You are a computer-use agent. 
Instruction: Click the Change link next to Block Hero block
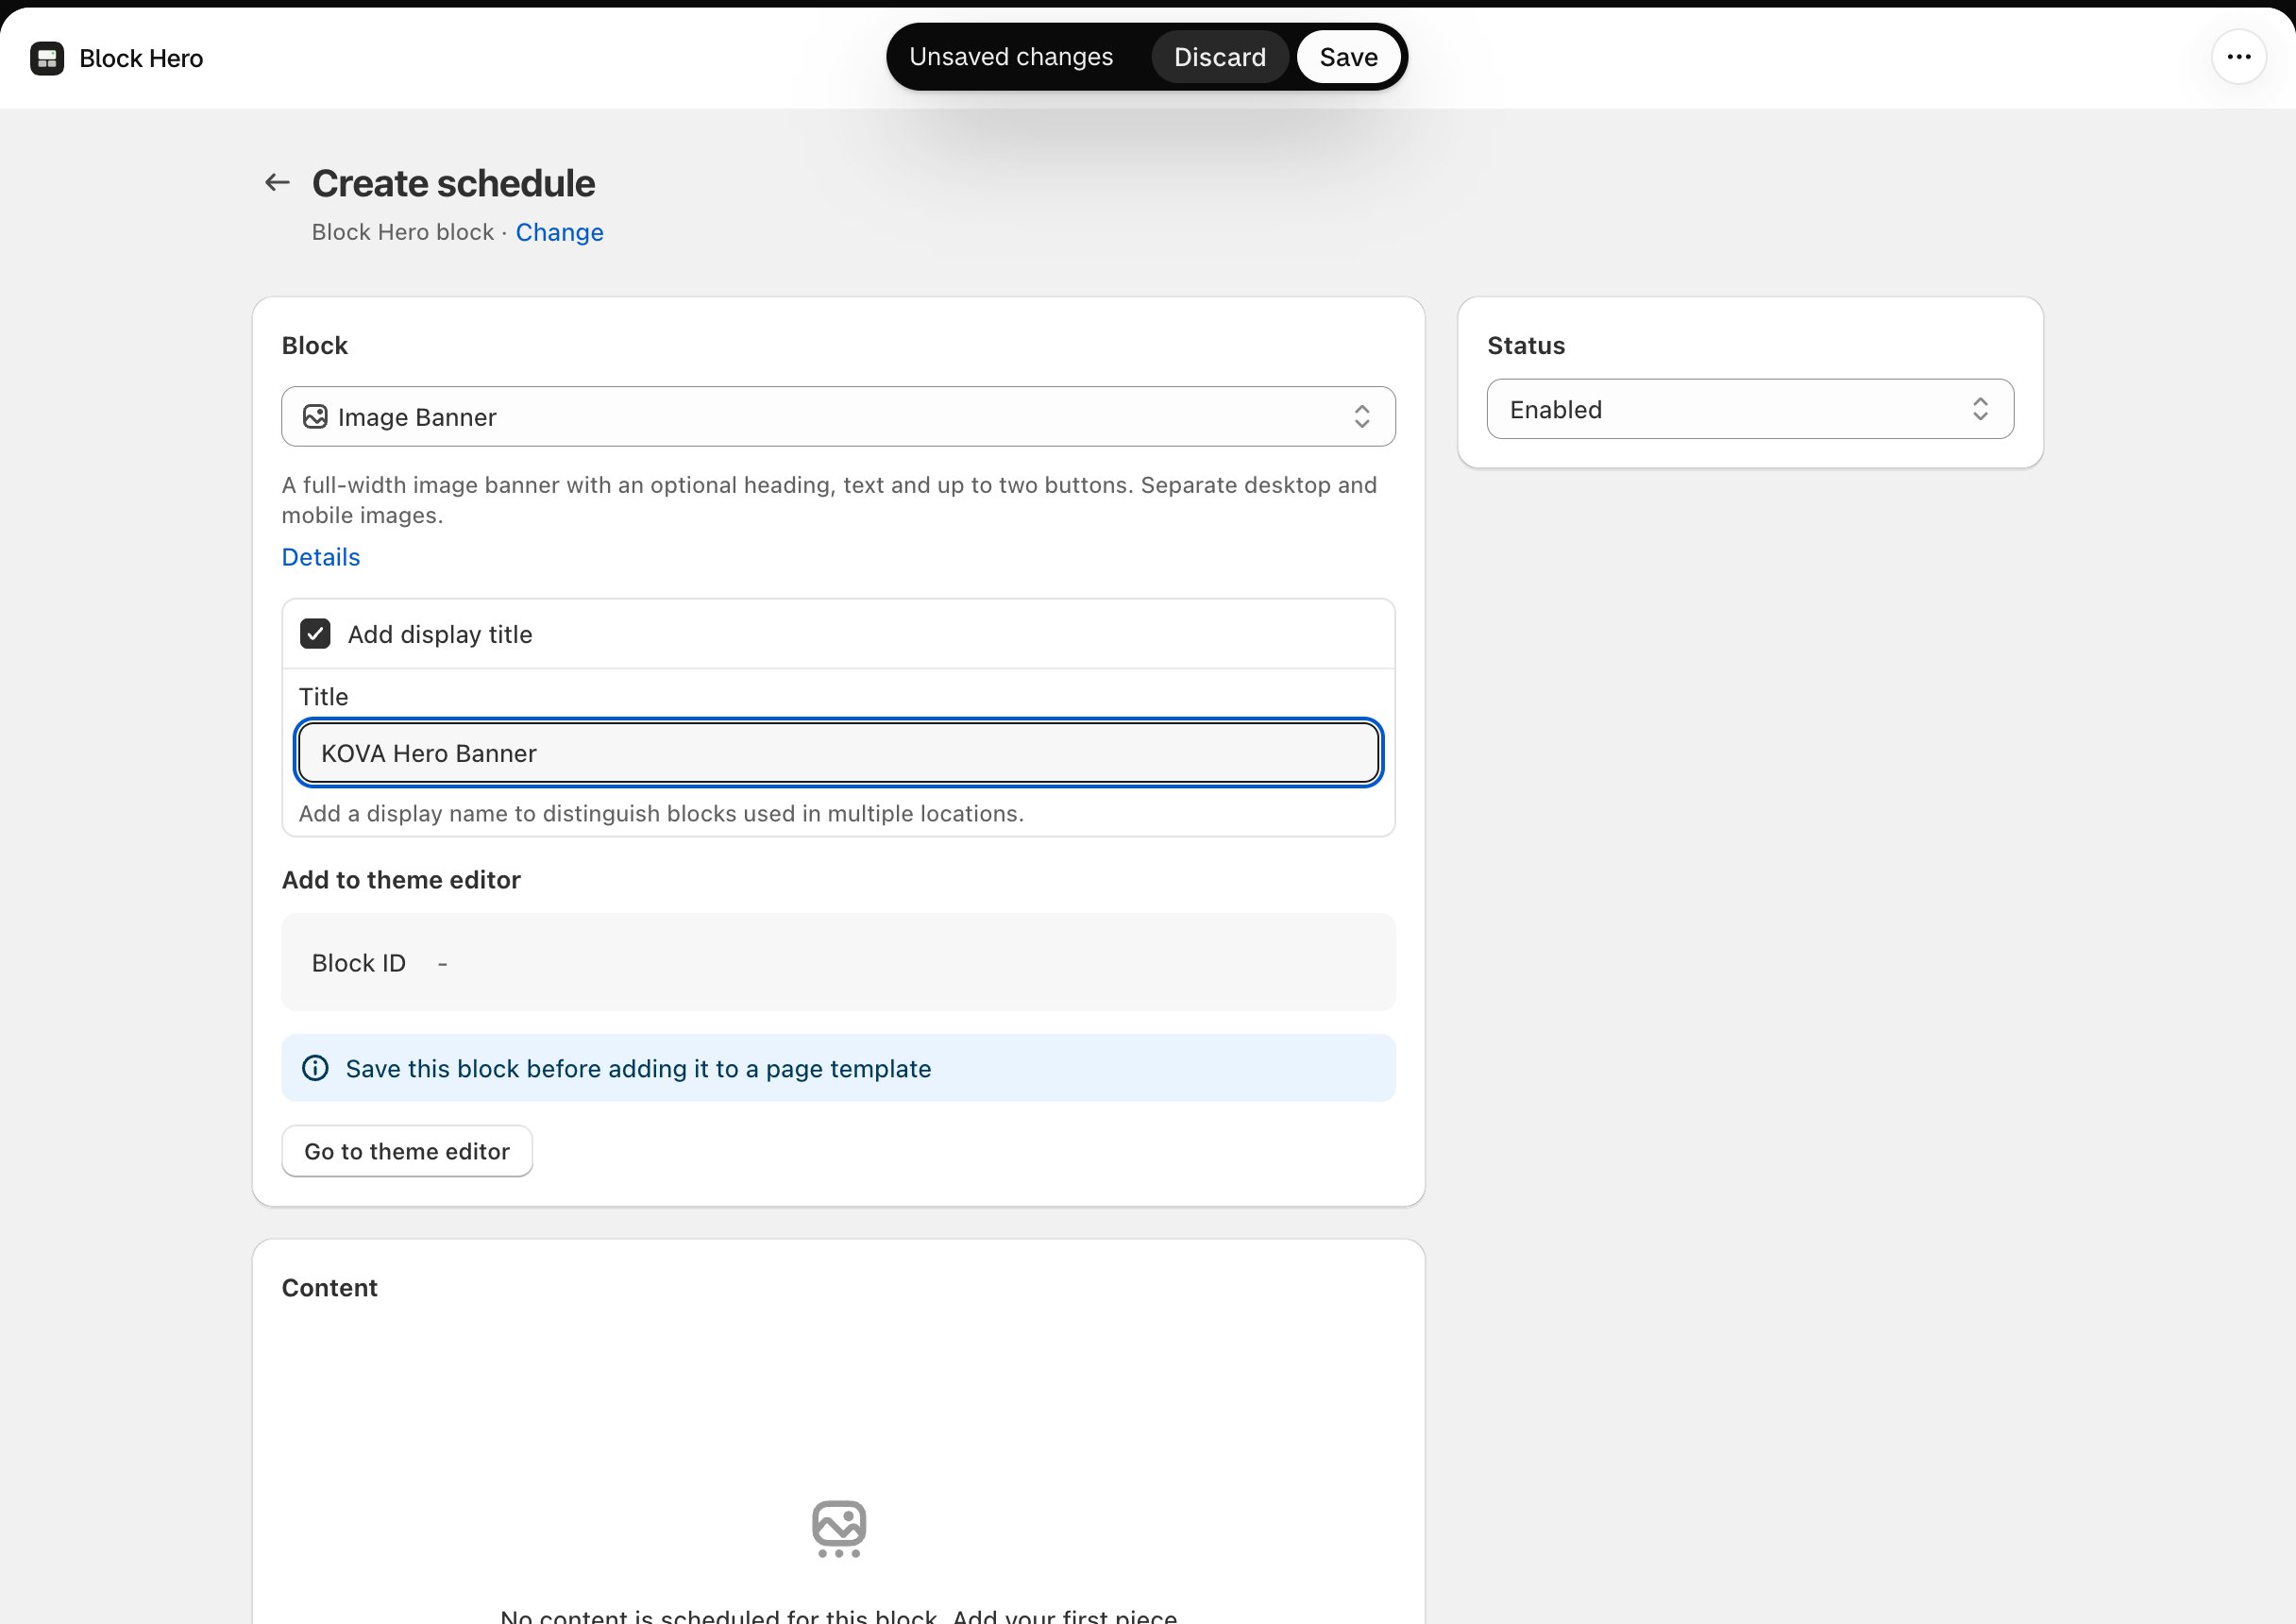click(x=559, y=232)
